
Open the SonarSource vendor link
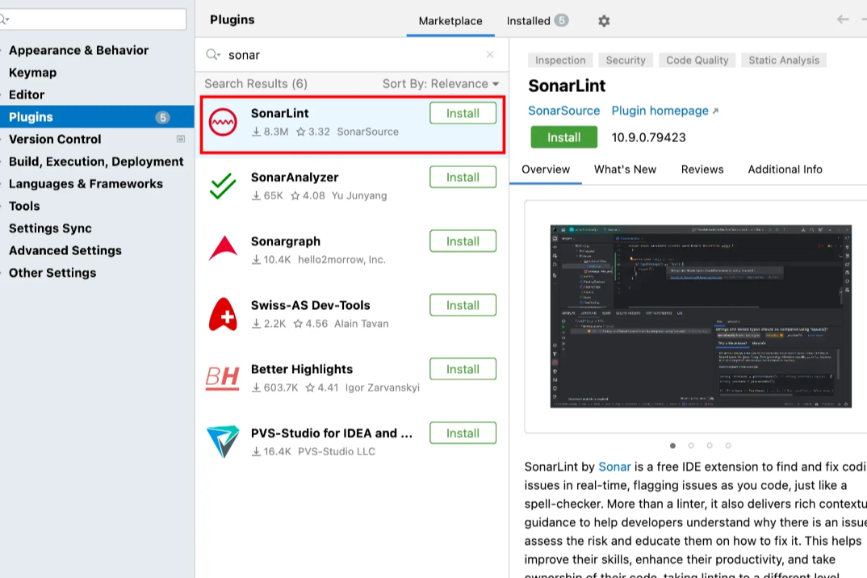tap(563, 111)
